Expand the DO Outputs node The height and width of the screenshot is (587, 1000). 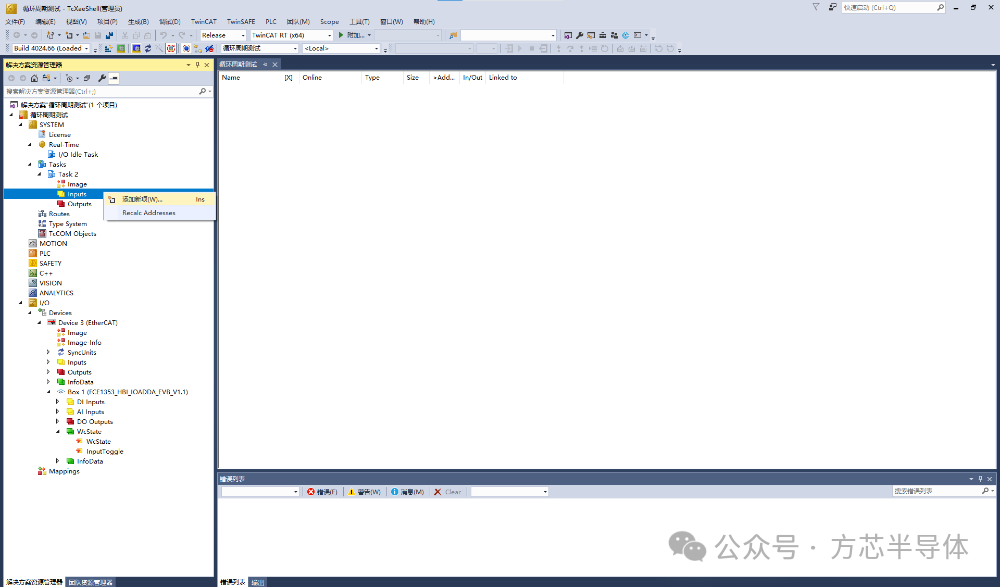[x=57, y=422]
